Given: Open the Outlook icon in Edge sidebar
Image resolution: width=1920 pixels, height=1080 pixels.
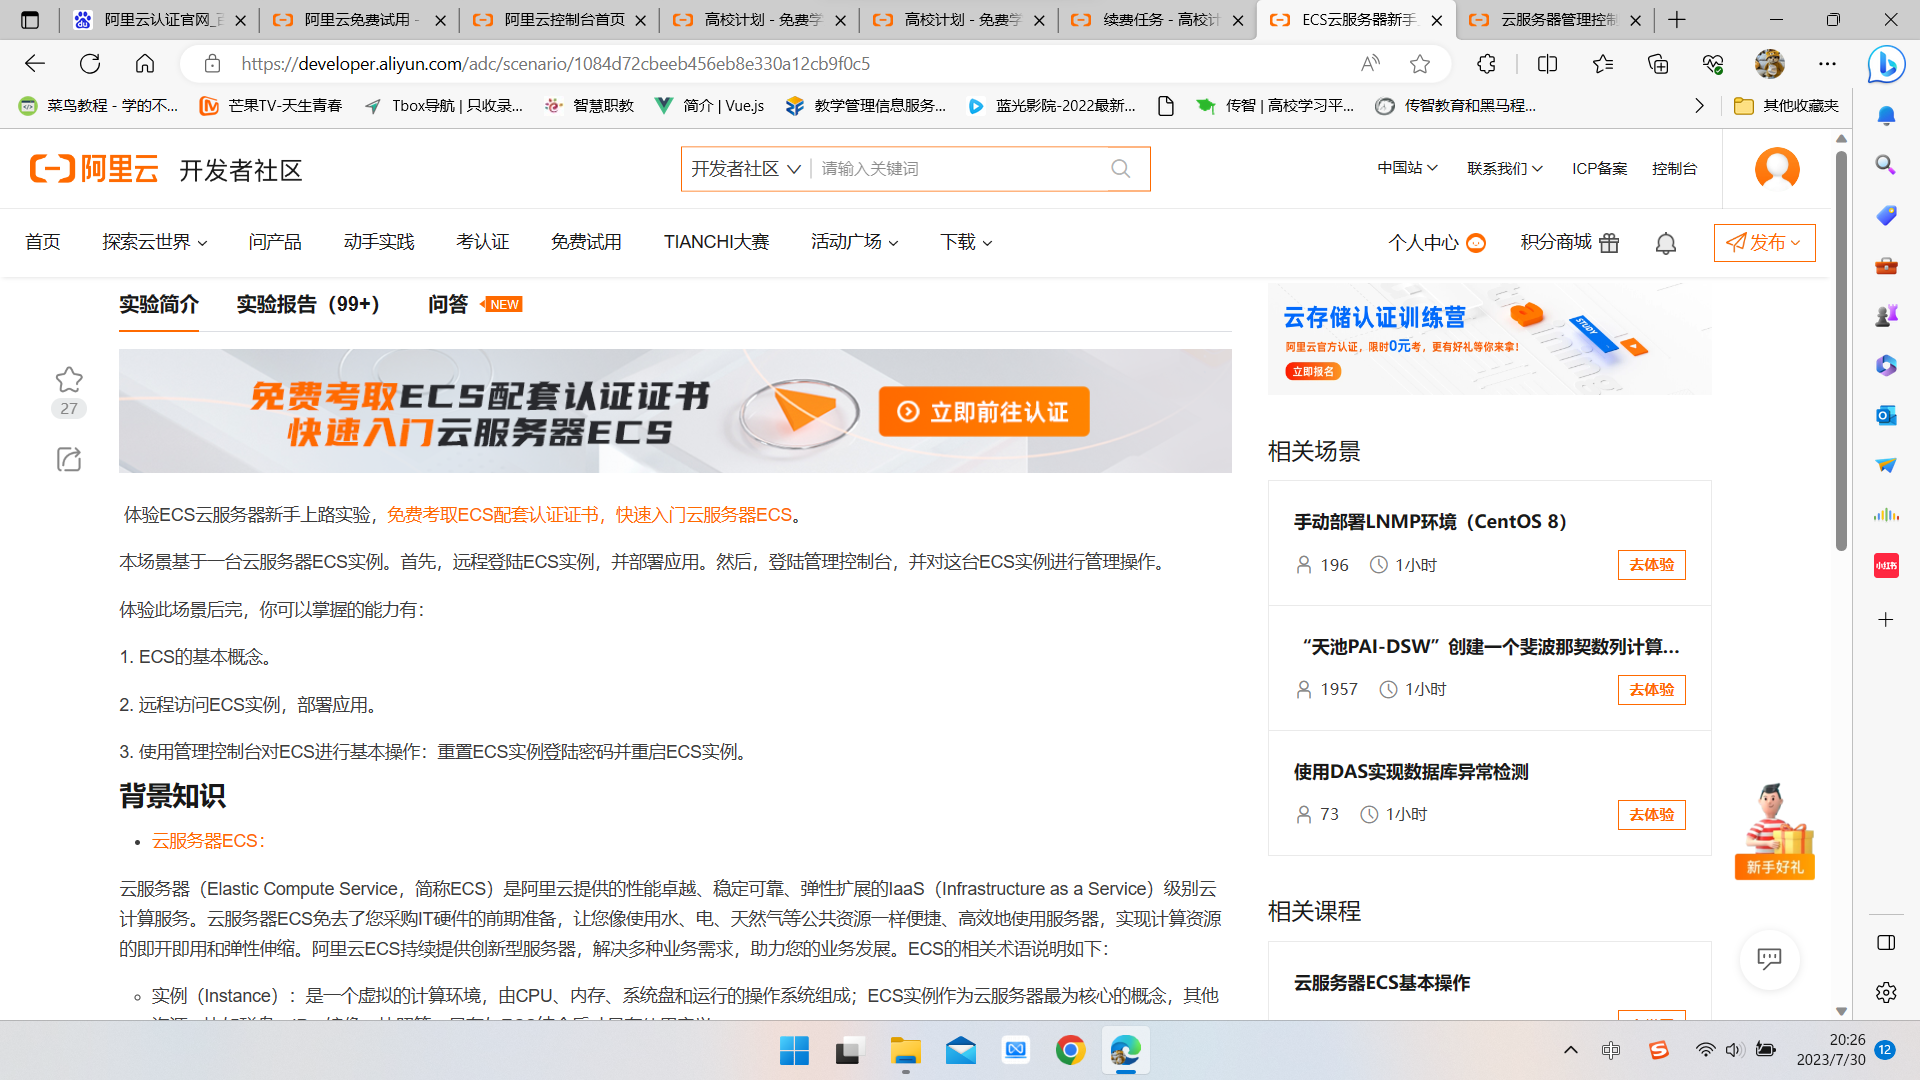Looking at the screenshot, I should pyautogui.click(x=1886, y=415).
